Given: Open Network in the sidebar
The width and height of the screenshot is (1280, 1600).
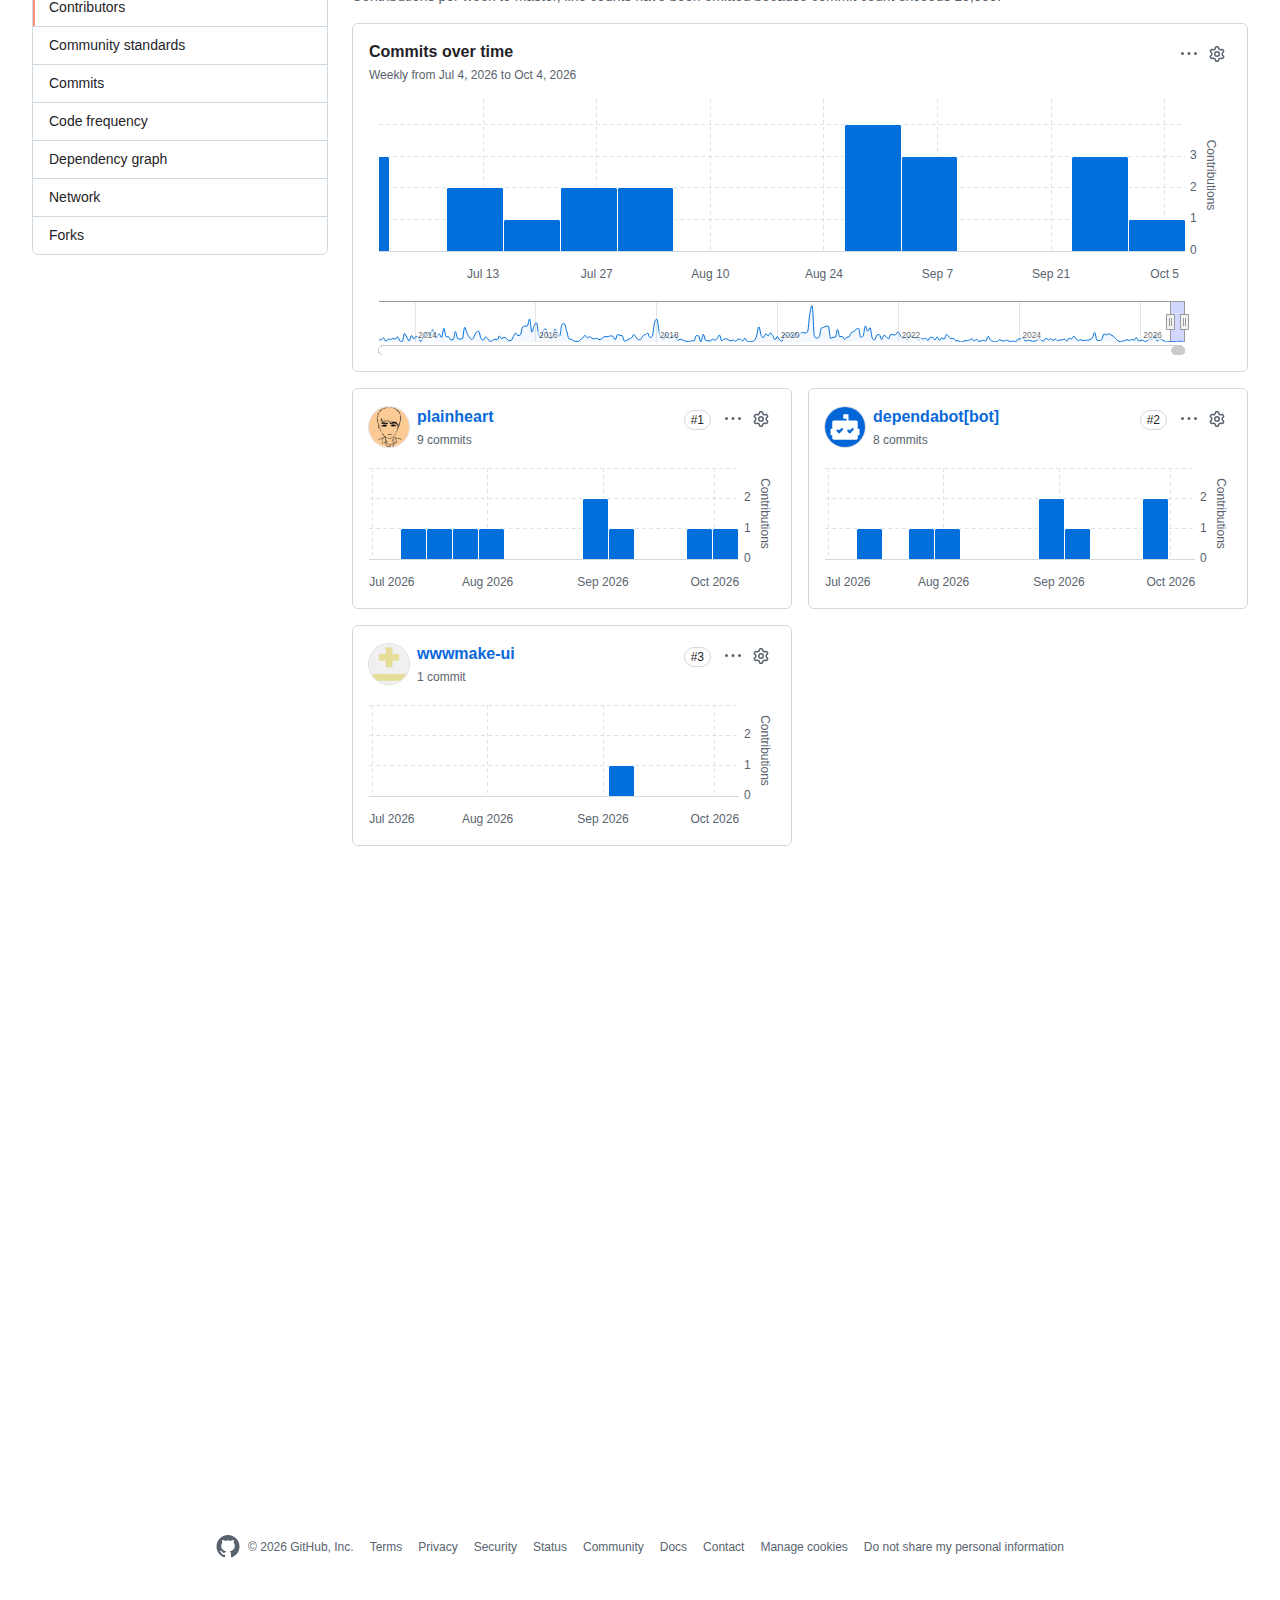Looking at the screenshot, I should coord(180,198).
